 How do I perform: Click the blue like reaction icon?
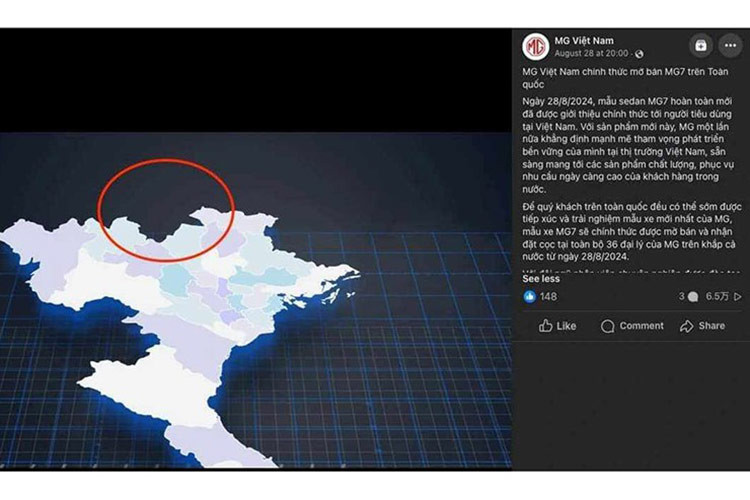tap(529, 297)
